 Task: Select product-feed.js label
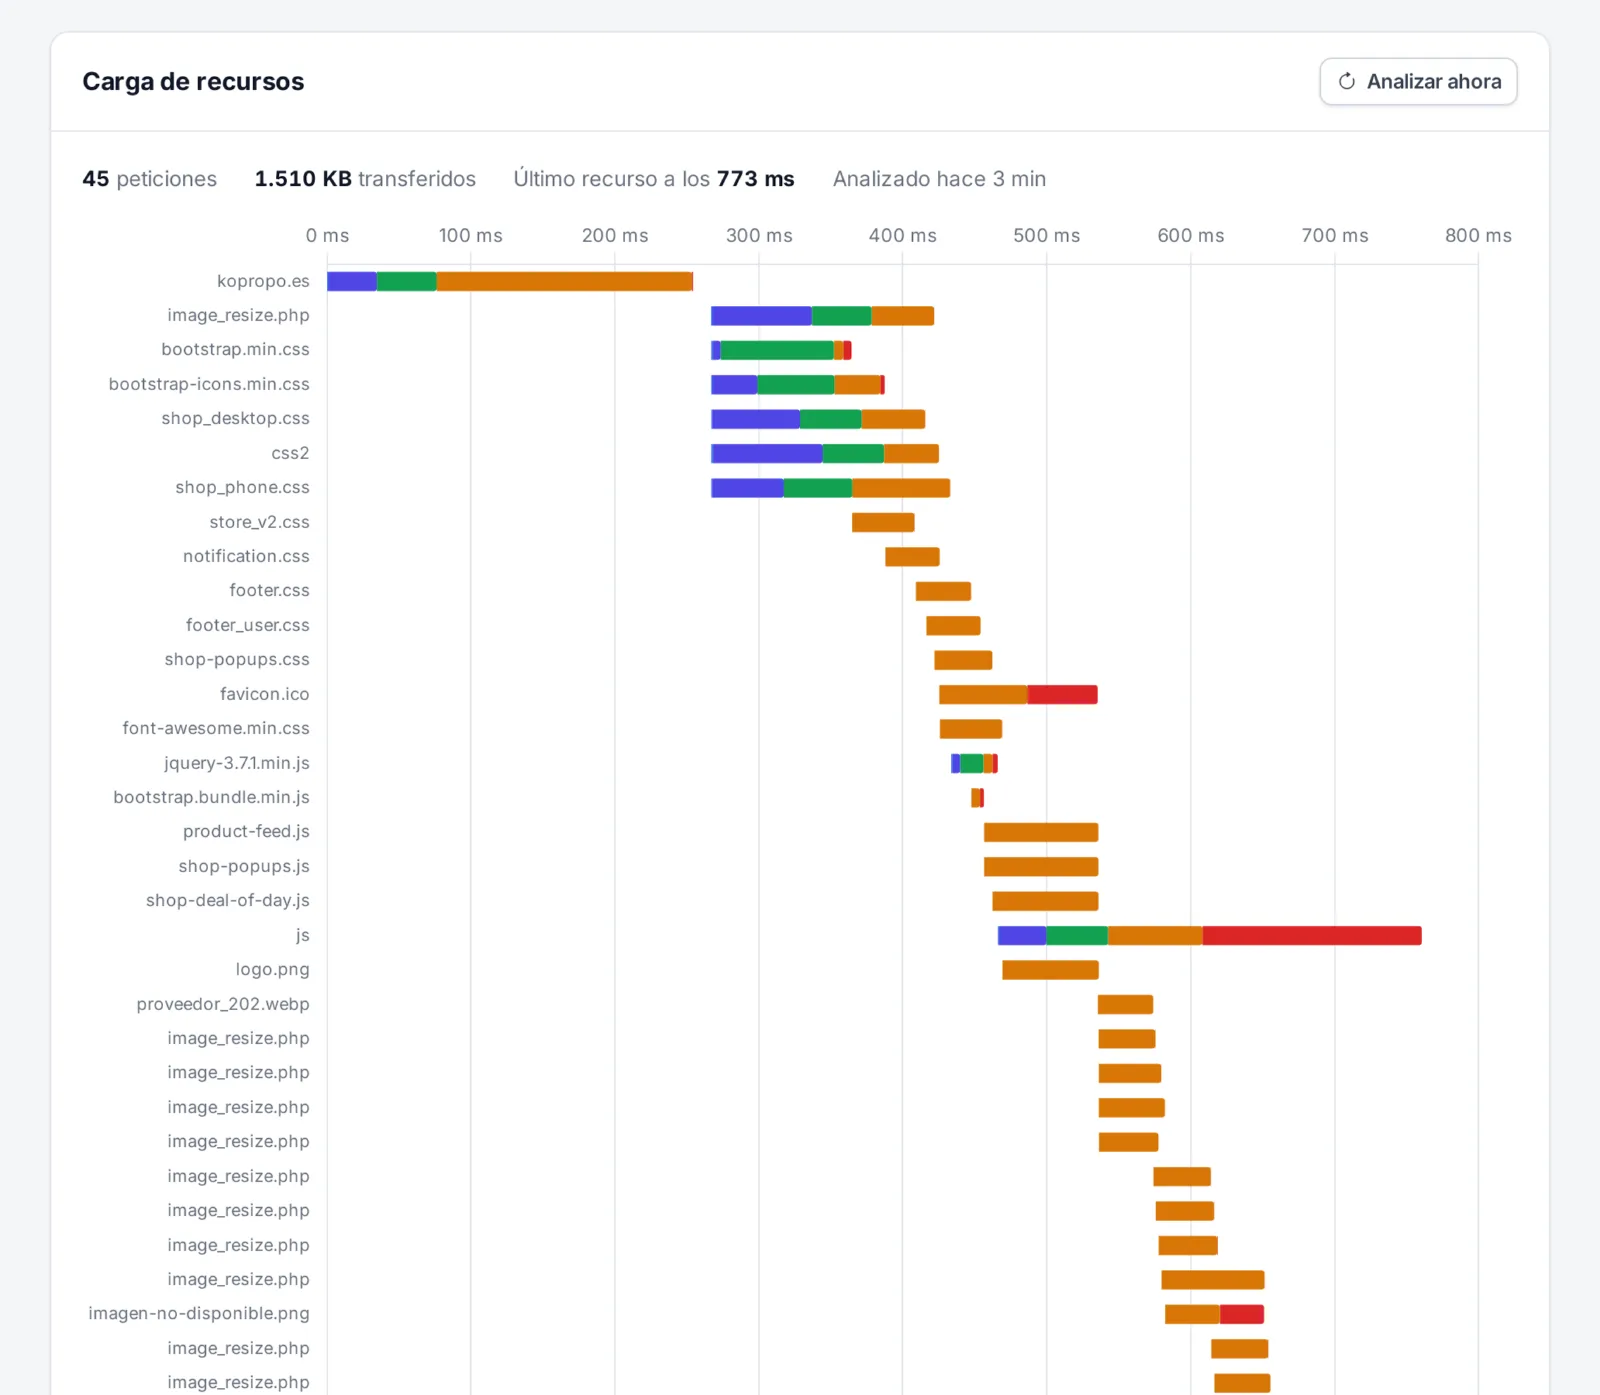click(x=246, y=831)
